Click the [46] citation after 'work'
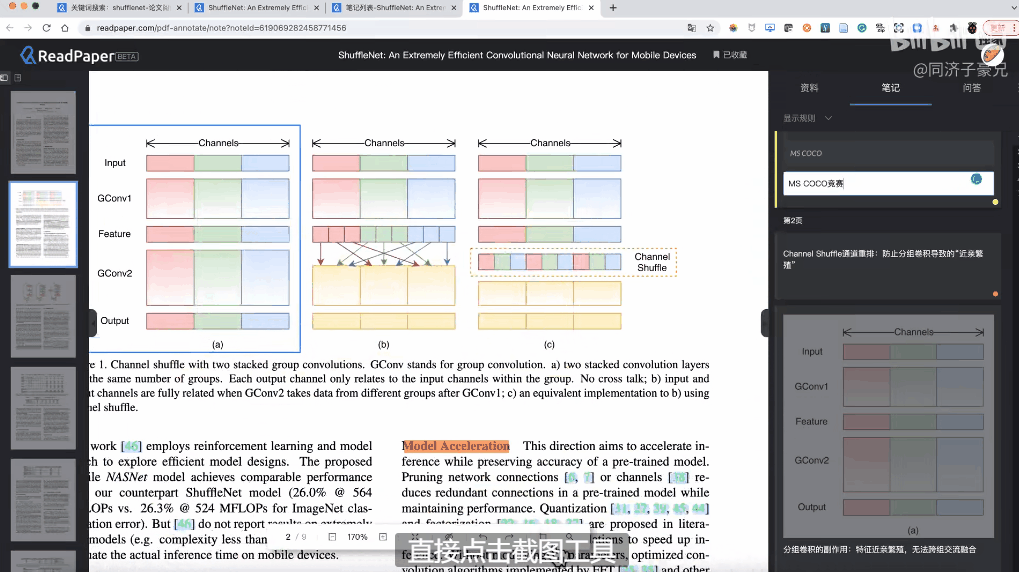 coord(131,446)
